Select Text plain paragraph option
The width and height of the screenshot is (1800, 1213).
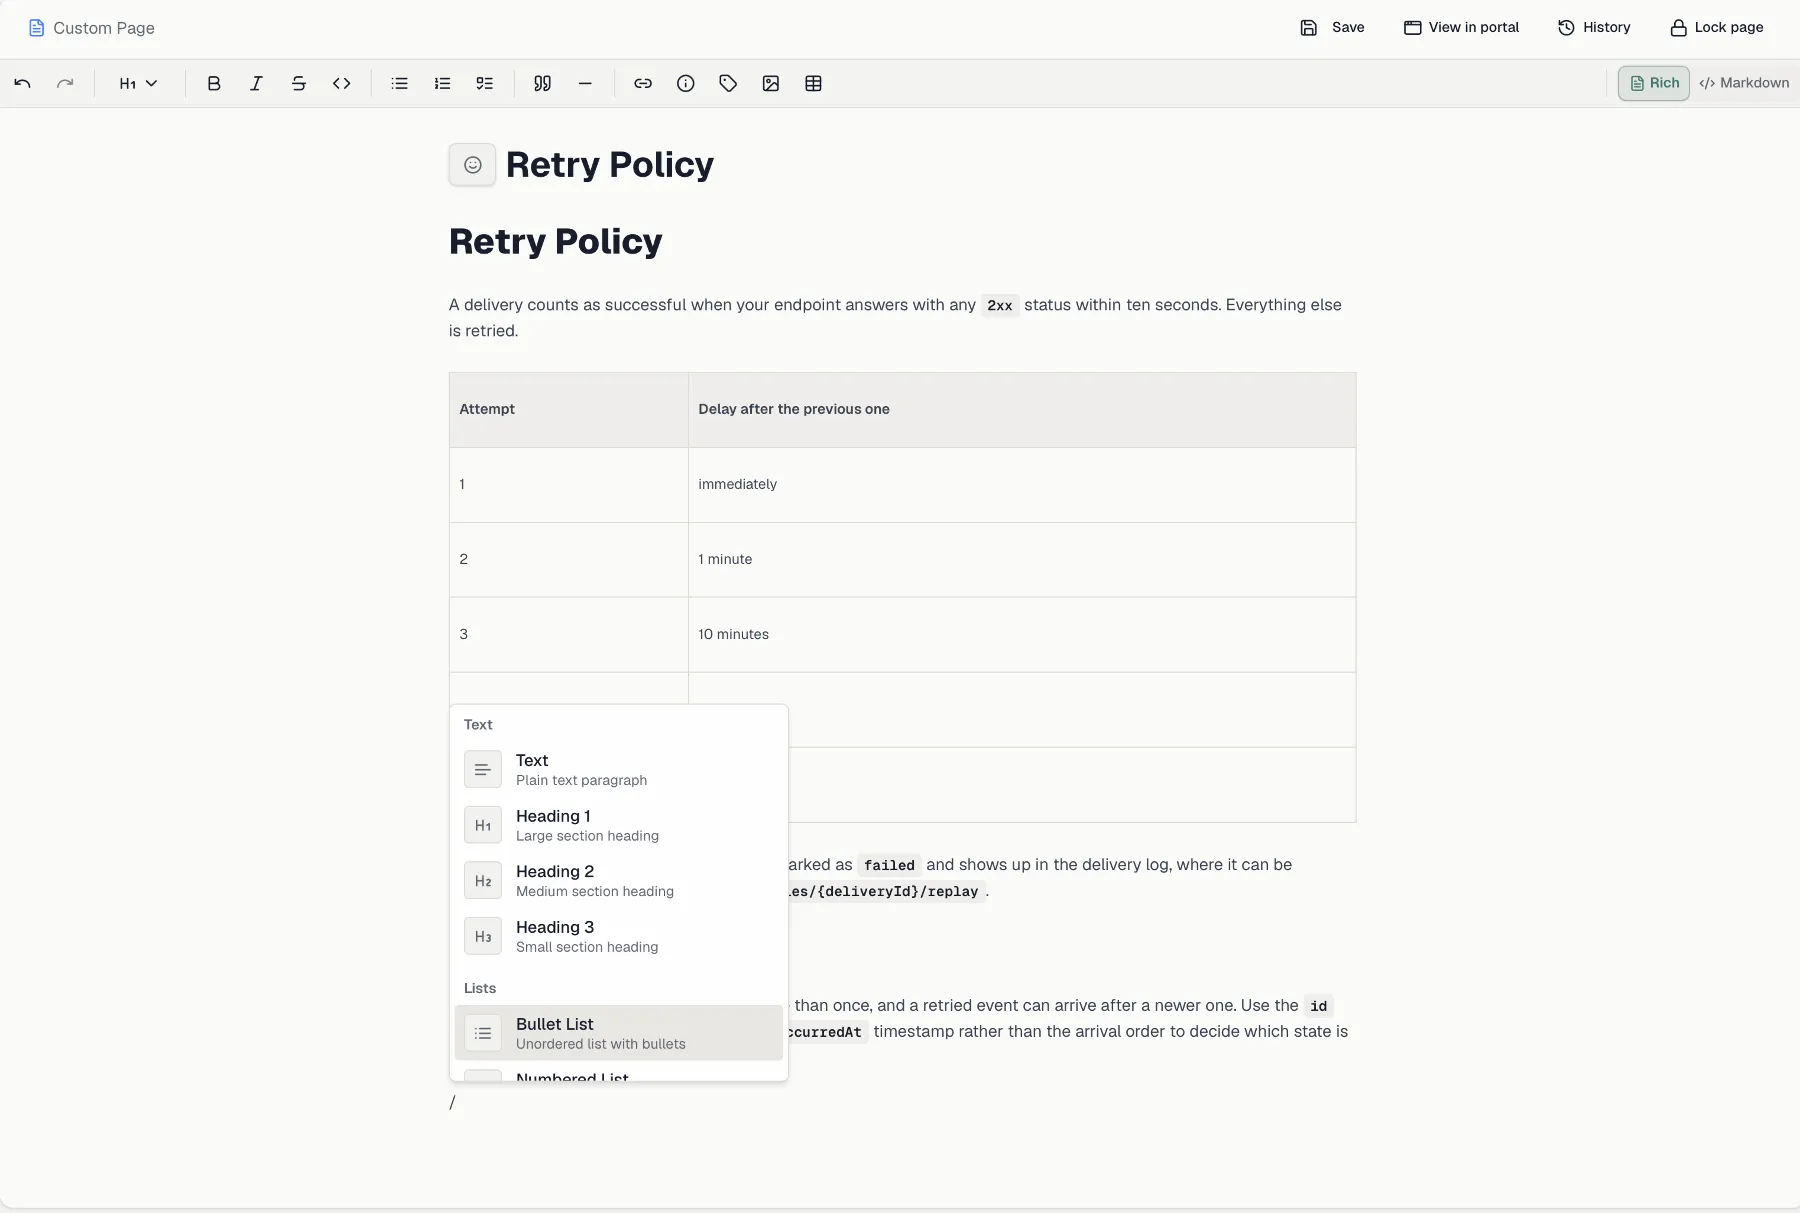click(619, 770)
